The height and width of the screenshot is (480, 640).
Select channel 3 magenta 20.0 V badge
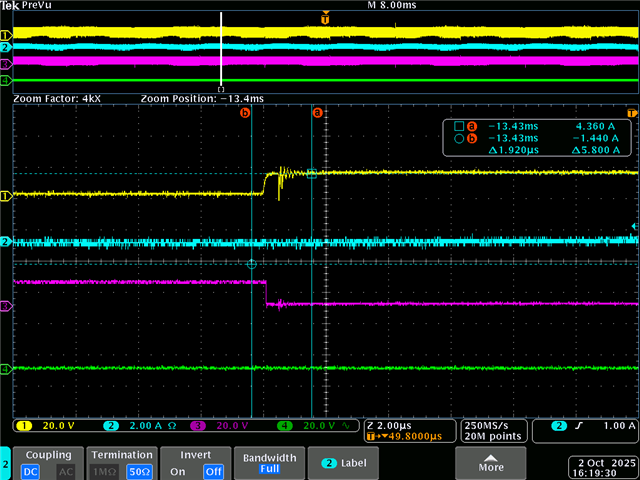tap(198, 426)
